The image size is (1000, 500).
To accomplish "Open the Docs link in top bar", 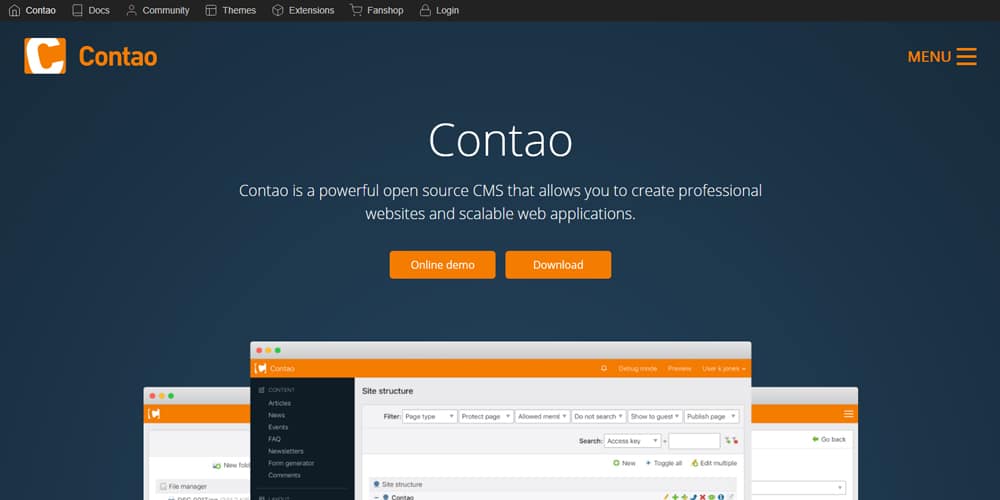I will click(99, 10).
